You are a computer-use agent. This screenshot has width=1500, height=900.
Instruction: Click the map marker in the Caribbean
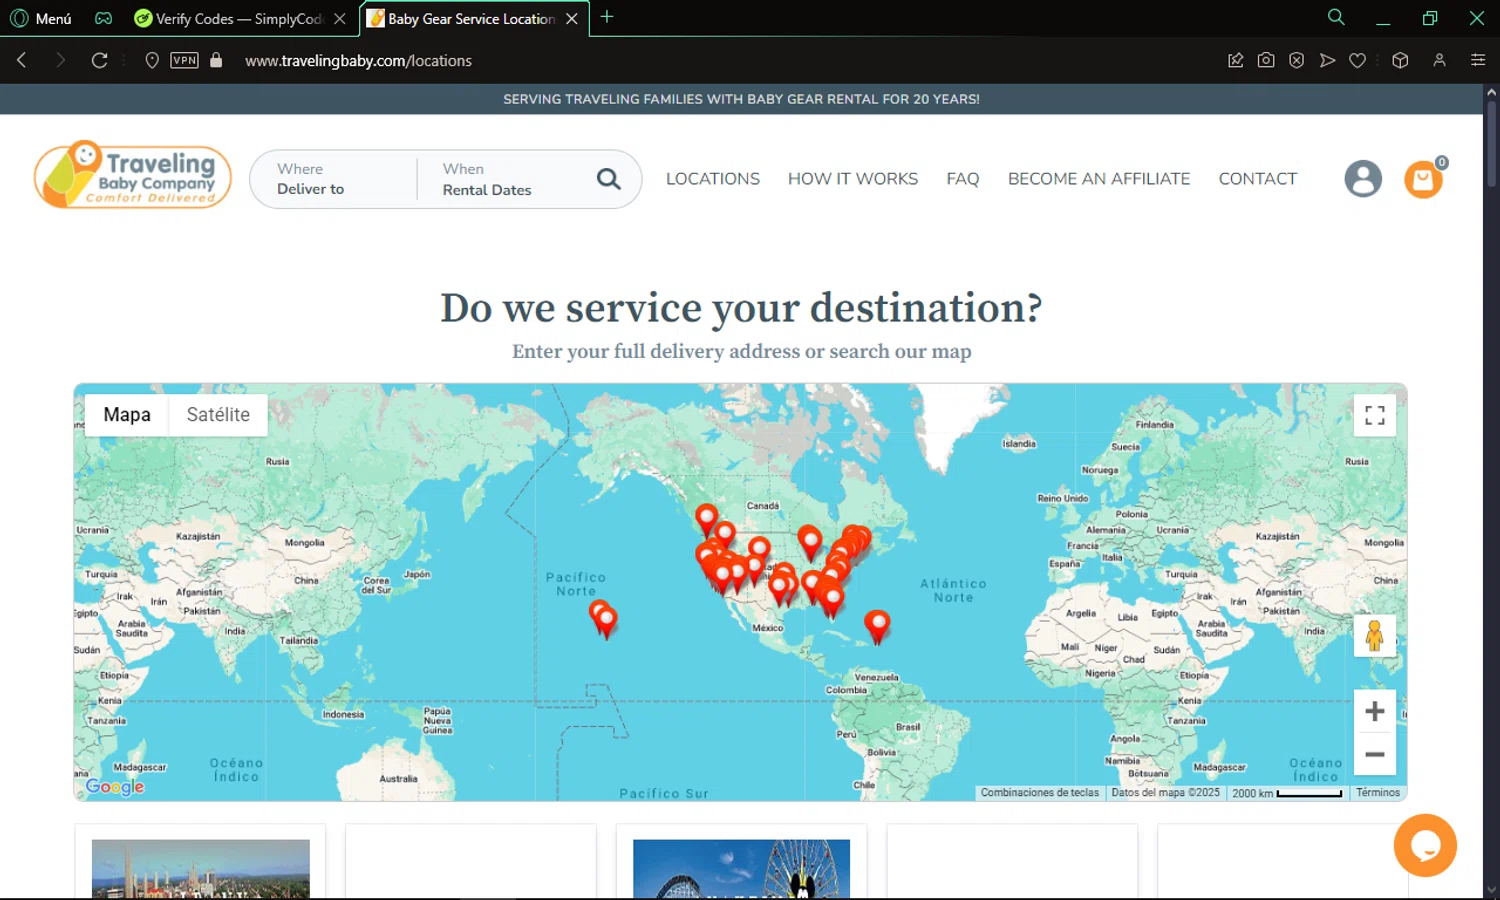click(877, 626)
